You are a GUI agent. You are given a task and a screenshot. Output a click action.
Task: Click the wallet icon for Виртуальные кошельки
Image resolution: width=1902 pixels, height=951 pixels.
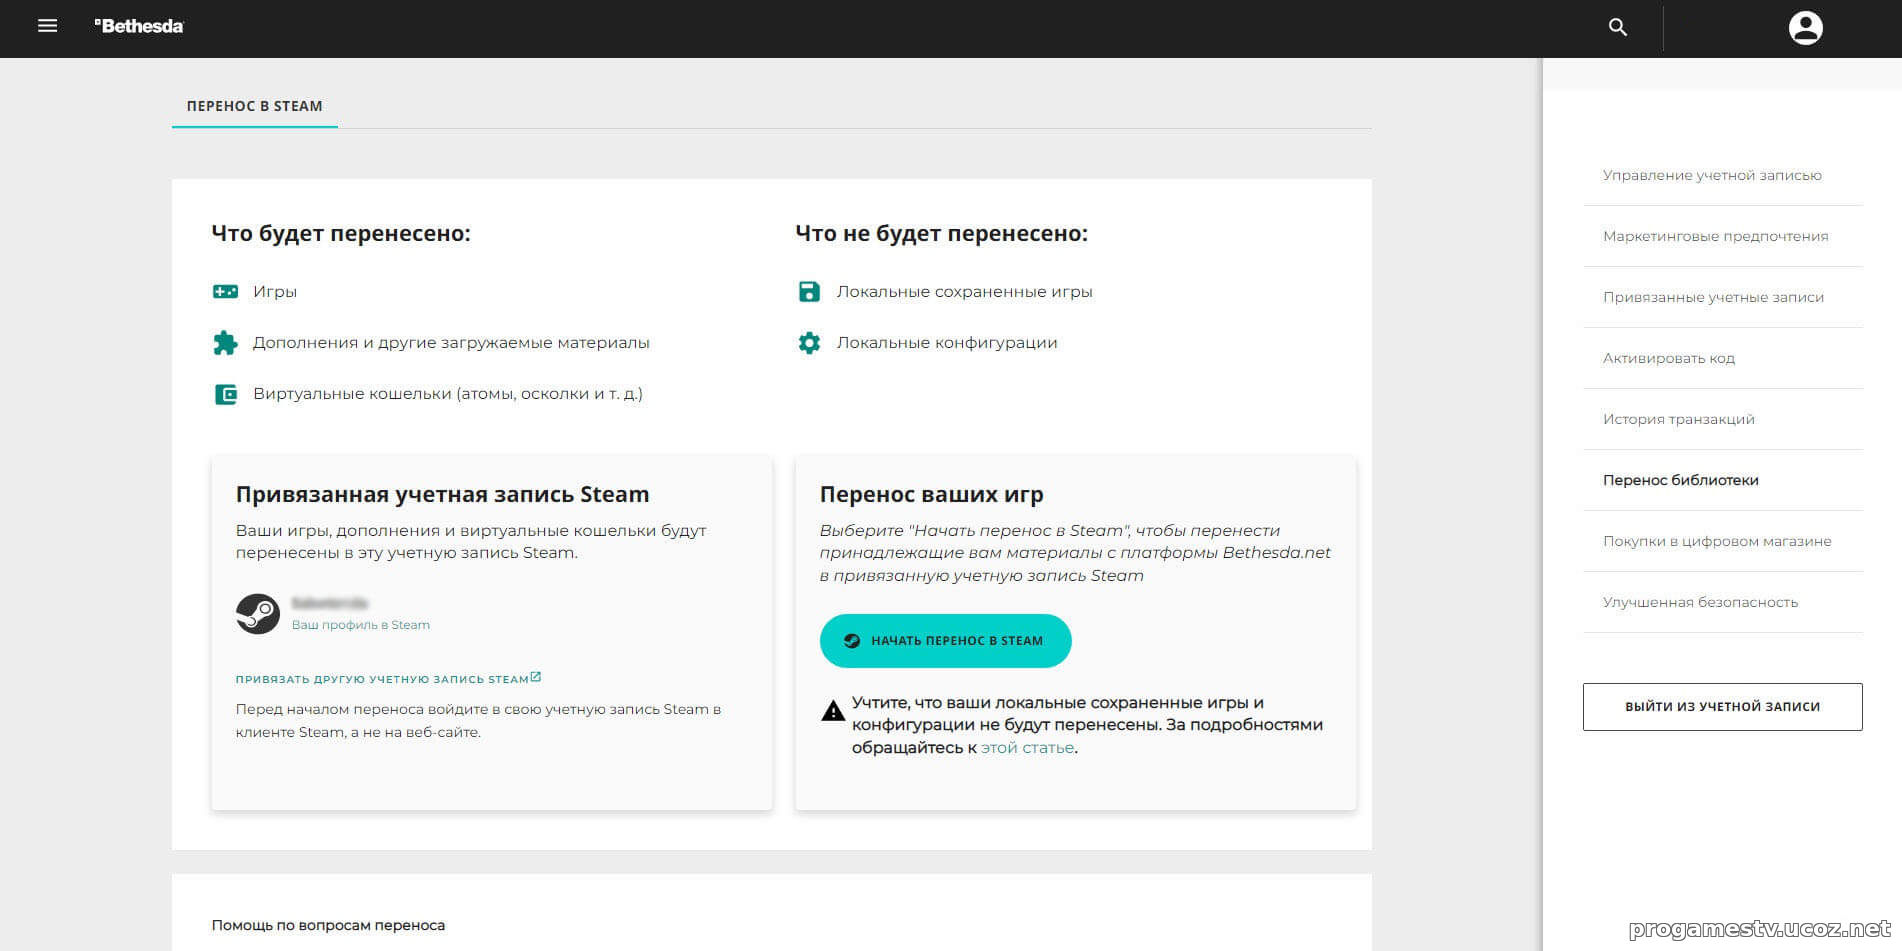[x=226, y=394]
